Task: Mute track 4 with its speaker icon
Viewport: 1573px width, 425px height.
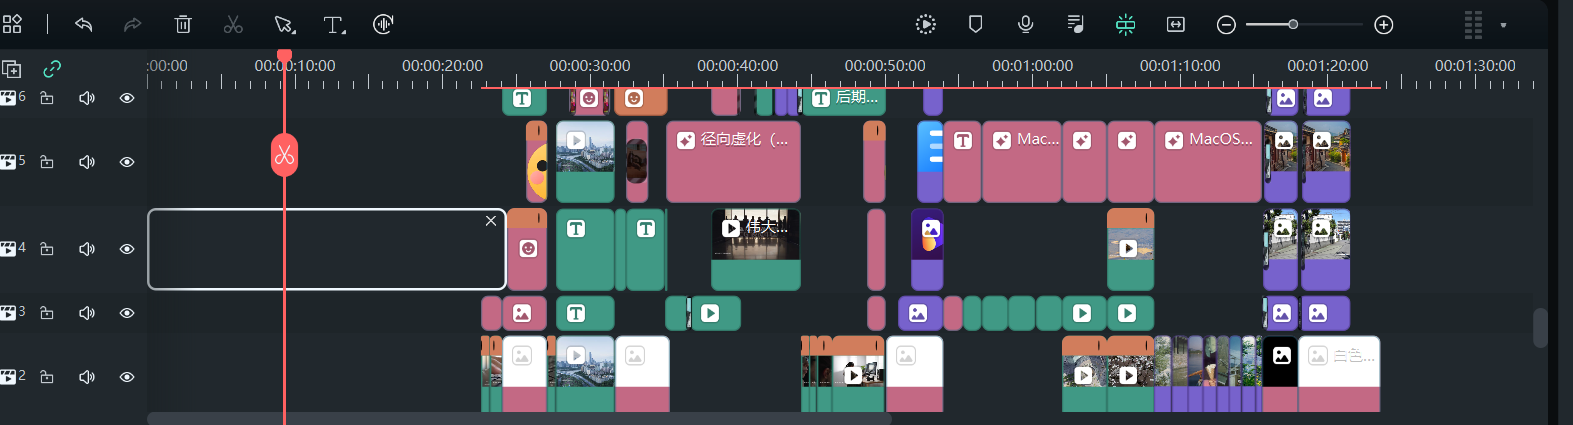Action: pos(87,249)
